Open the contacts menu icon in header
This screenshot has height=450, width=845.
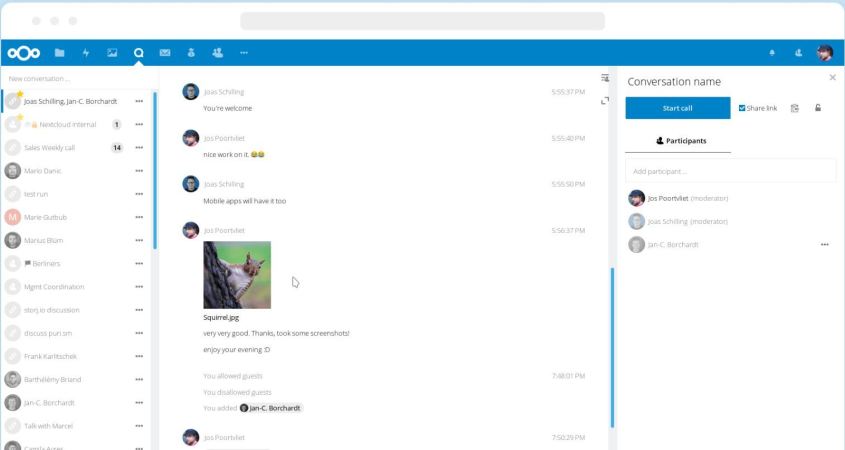click(798, 53)
